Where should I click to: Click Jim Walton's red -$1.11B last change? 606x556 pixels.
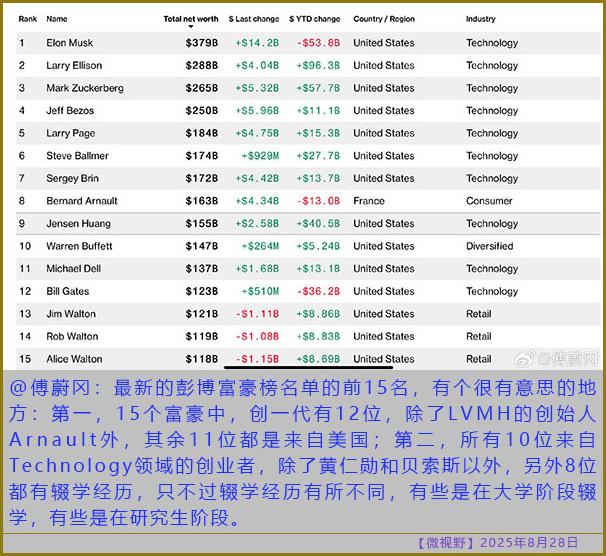[x=256, y=314]
